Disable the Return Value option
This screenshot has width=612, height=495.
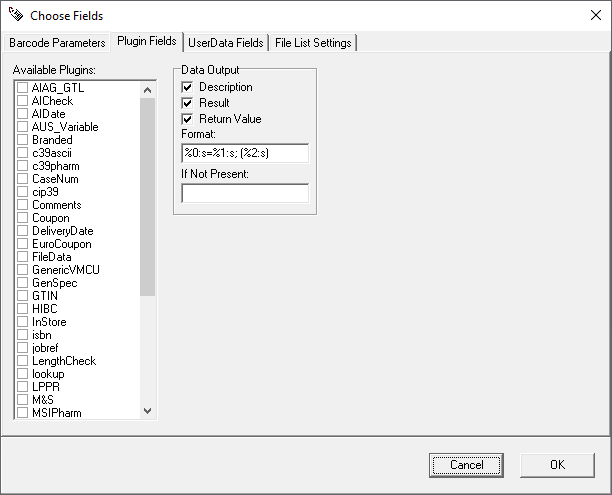pos(187,119)
